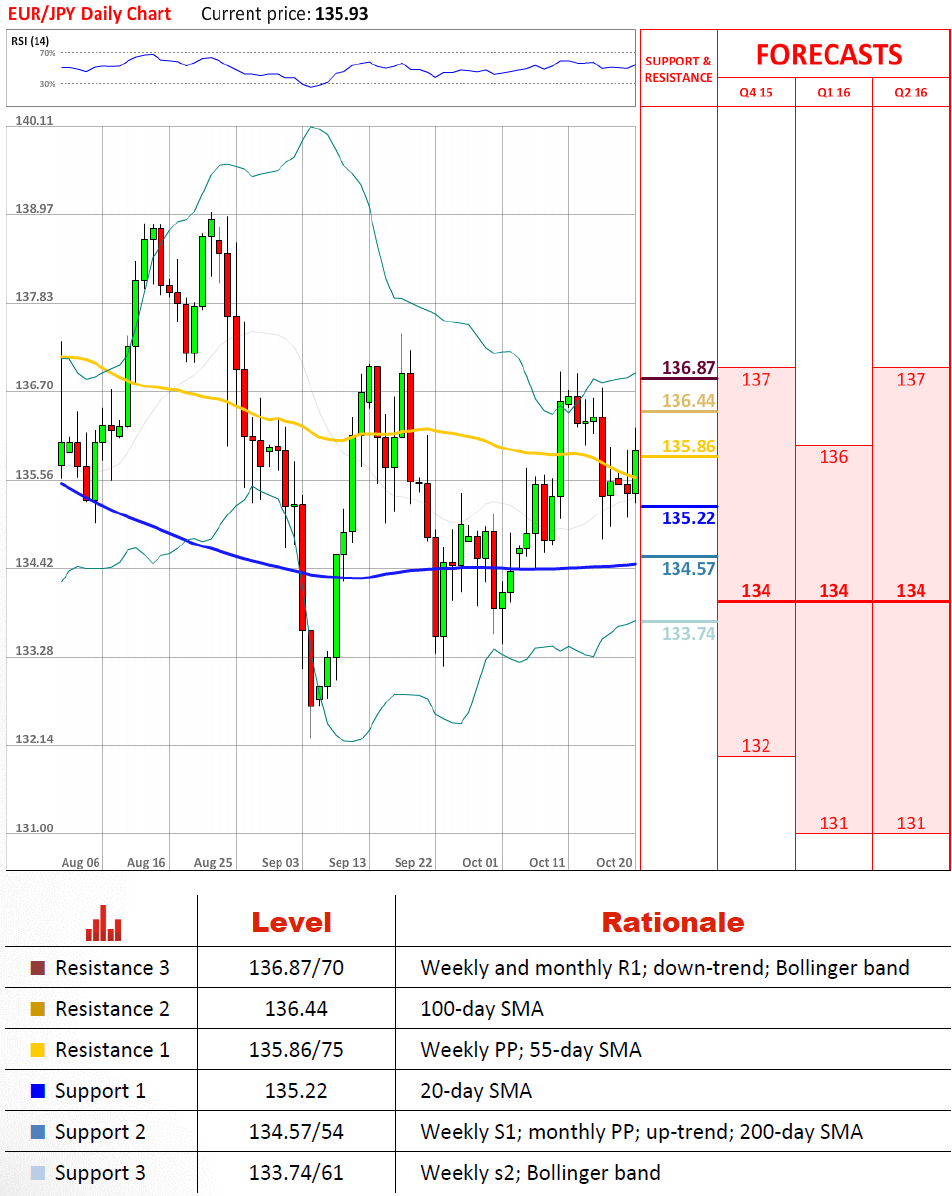Click the current price 135.93 value
The width and height of the screenshot is (952, 1196).
(342, 14)
